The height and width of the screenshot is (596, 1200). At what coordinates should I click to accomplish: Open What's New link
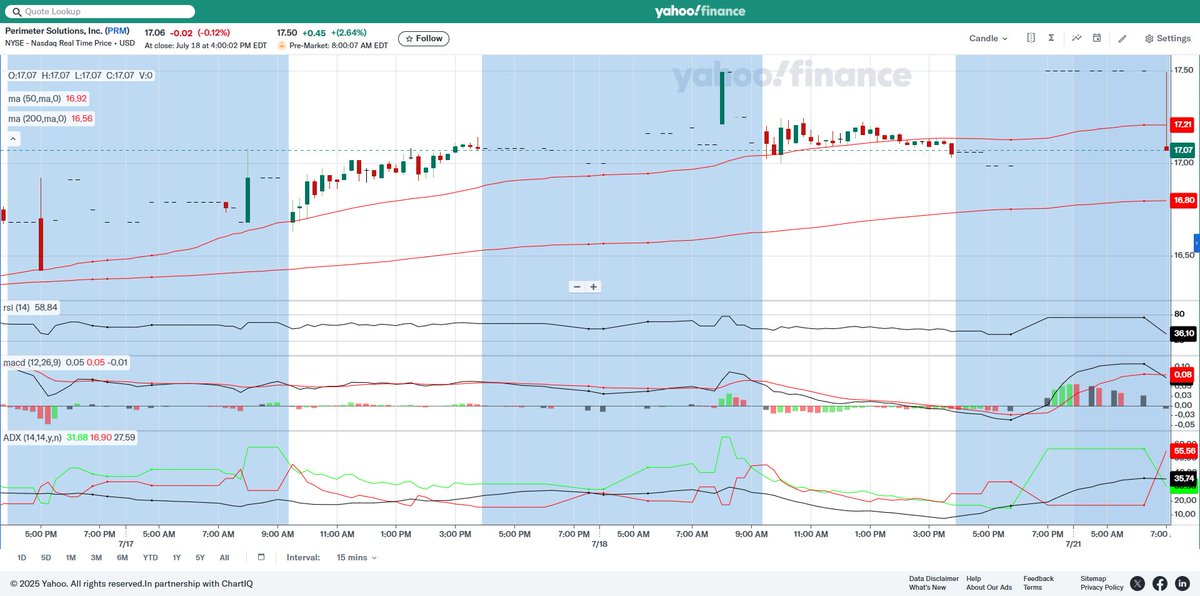tap(927, 587)
